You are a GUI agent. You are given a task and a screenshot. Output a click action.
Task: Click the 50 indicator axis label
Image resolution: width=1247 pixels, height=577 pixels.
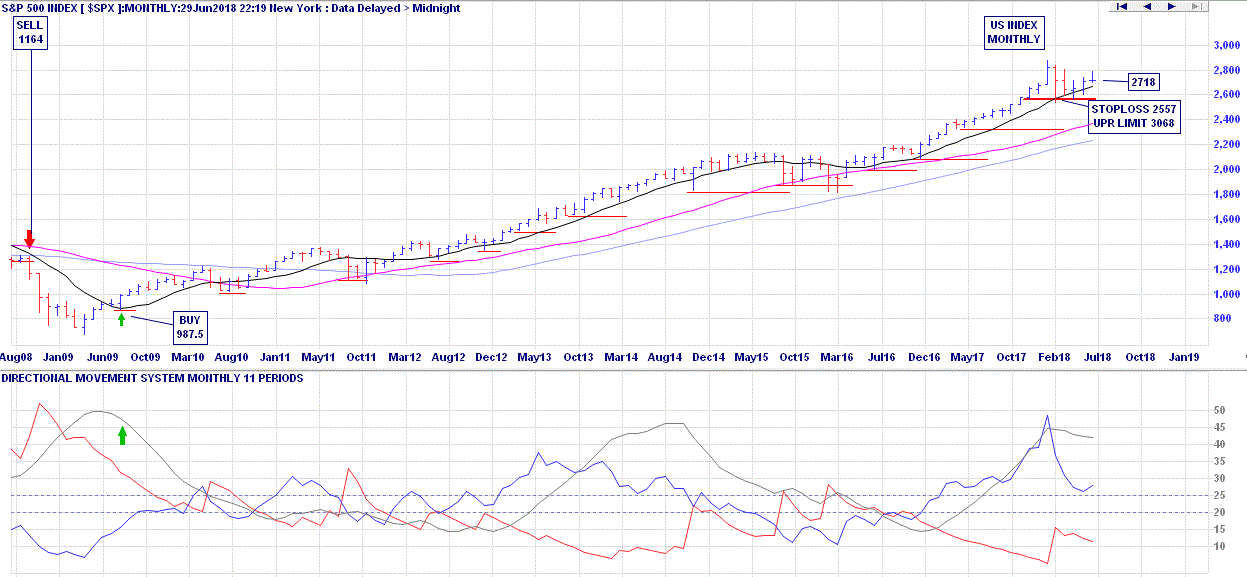point(1218,411)
